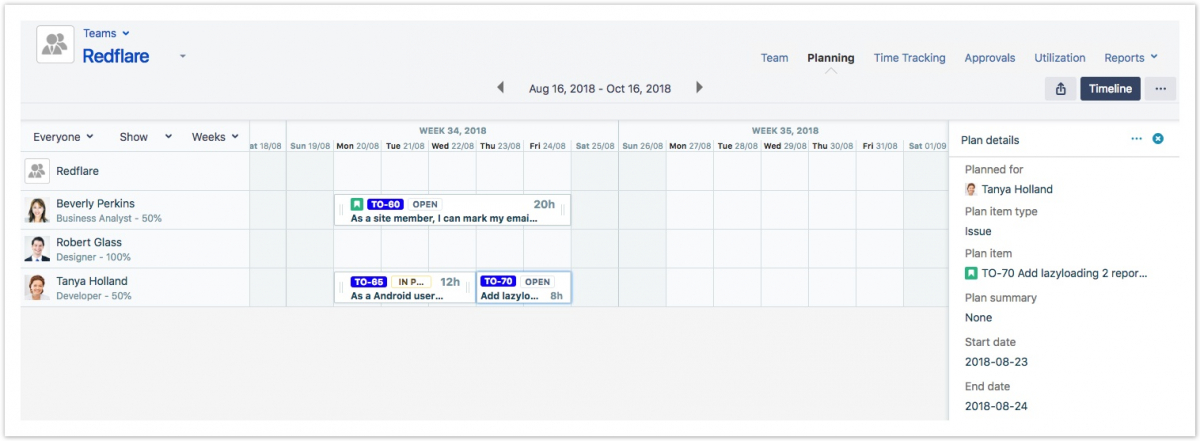Click Robert Glass' profile photo
This screenshot has height=441, width=1200.
coord(37,249)
